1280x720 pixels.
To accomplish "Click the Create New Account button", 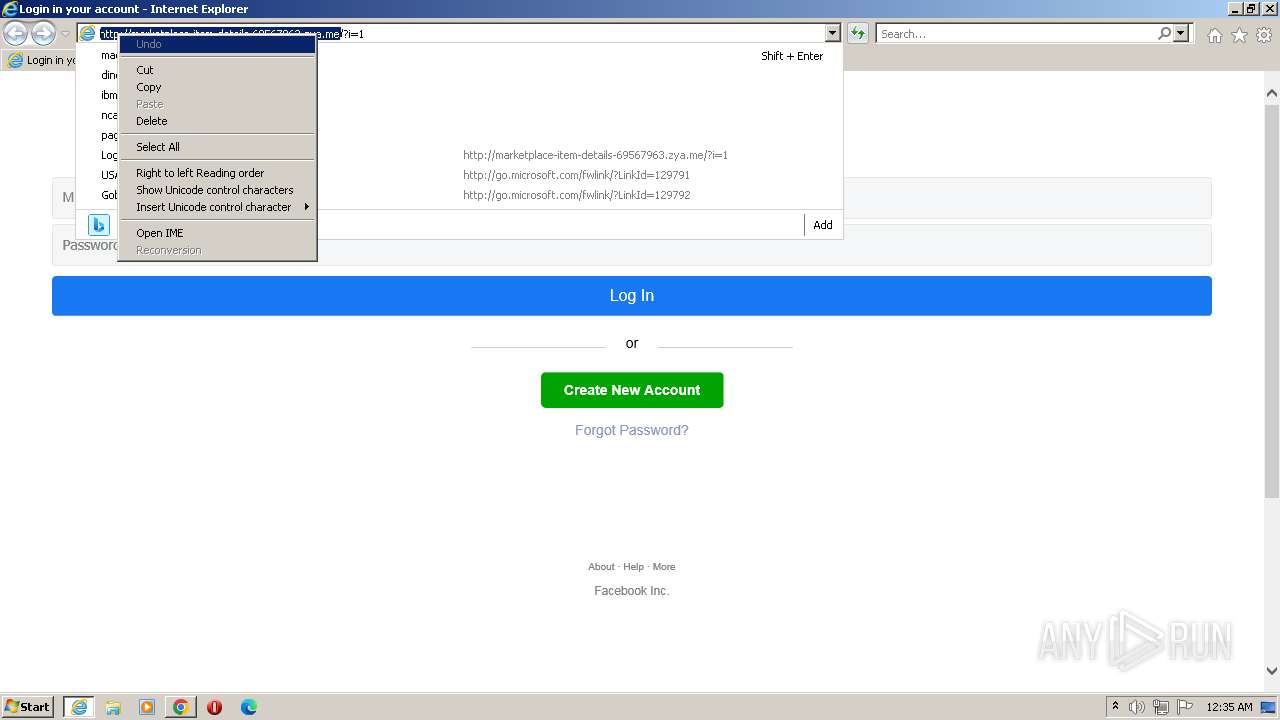I will pyautogui.click(x=631, y=390).
